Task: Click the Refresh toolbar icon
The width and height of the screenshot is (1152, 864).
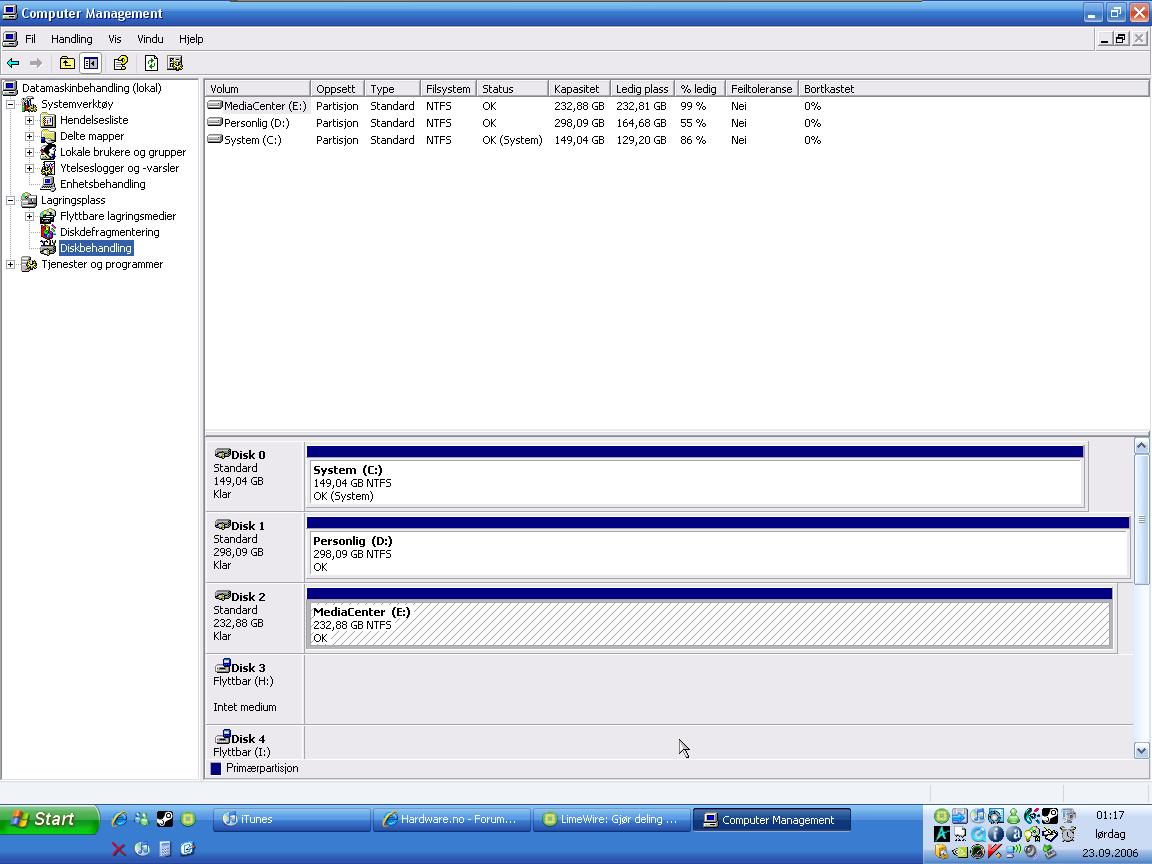Action: (151, 63)
